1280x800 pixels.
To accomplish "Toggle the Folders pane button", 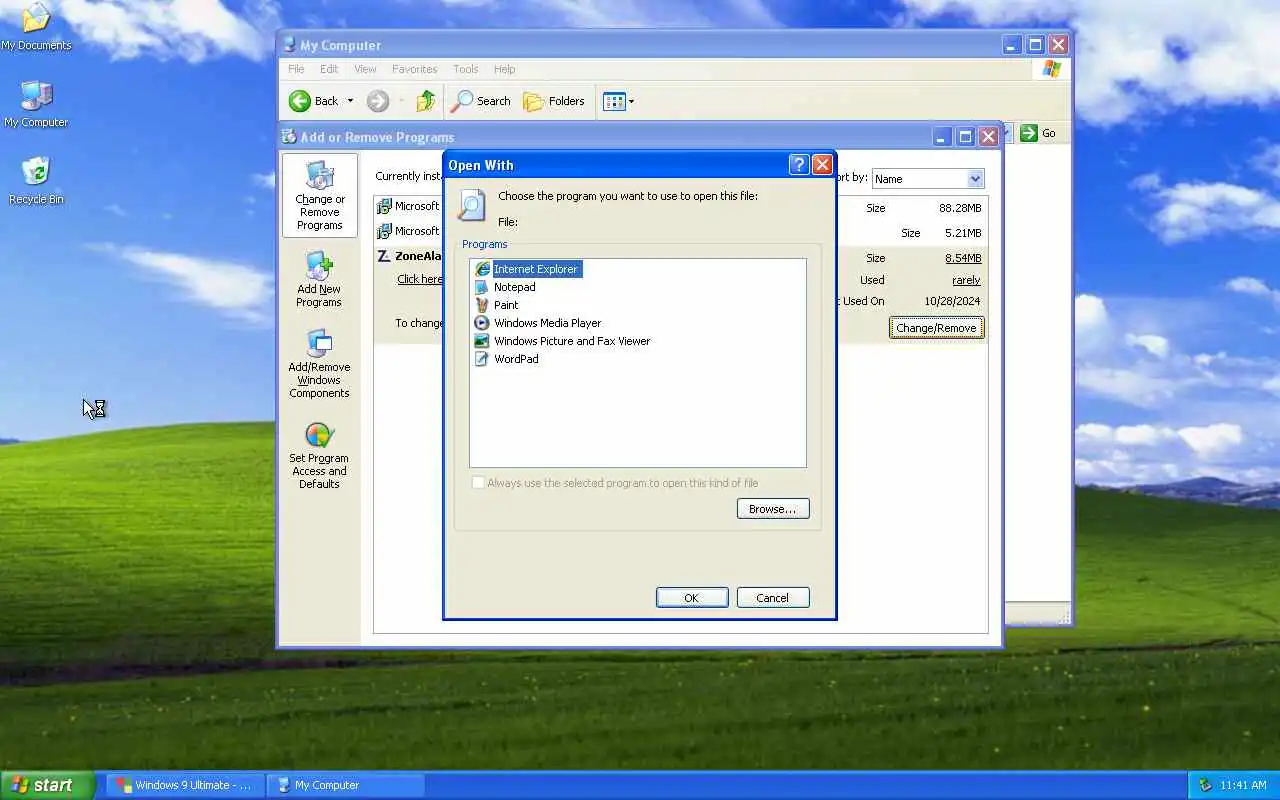I will click(554, 101).
